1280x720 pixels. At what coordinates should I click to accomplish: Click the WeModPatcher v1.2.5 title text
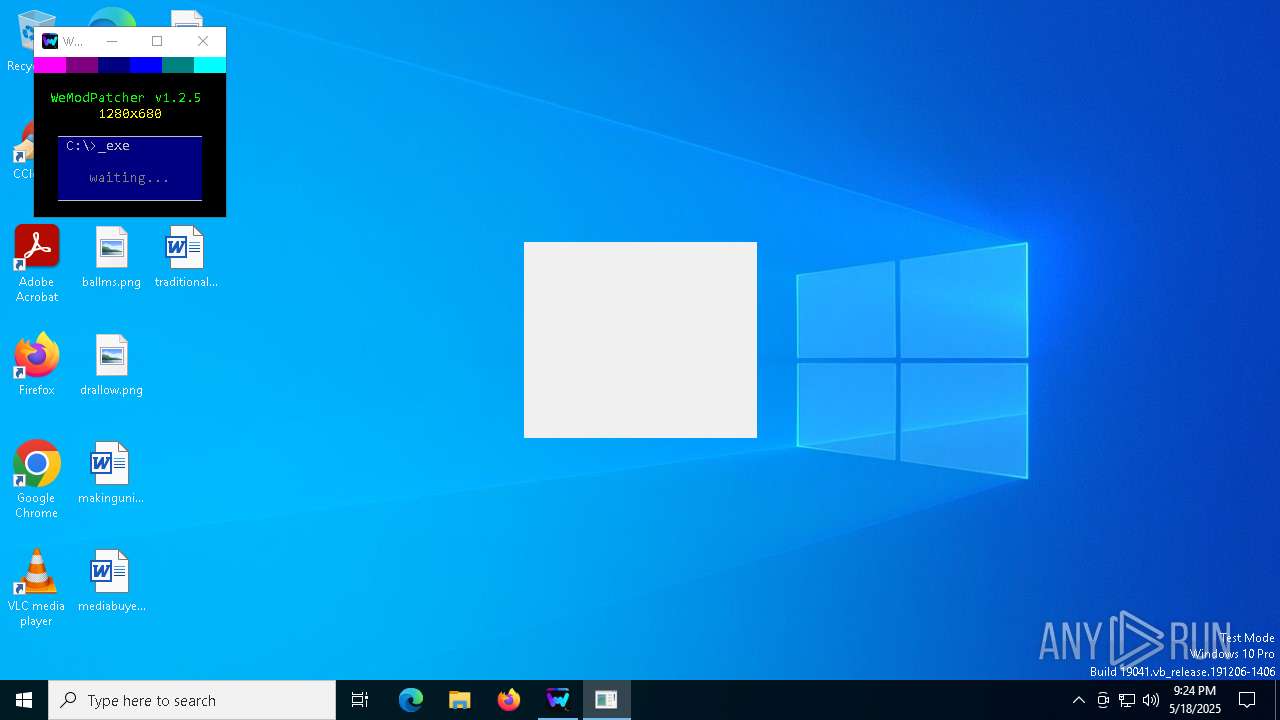[126, 98]
